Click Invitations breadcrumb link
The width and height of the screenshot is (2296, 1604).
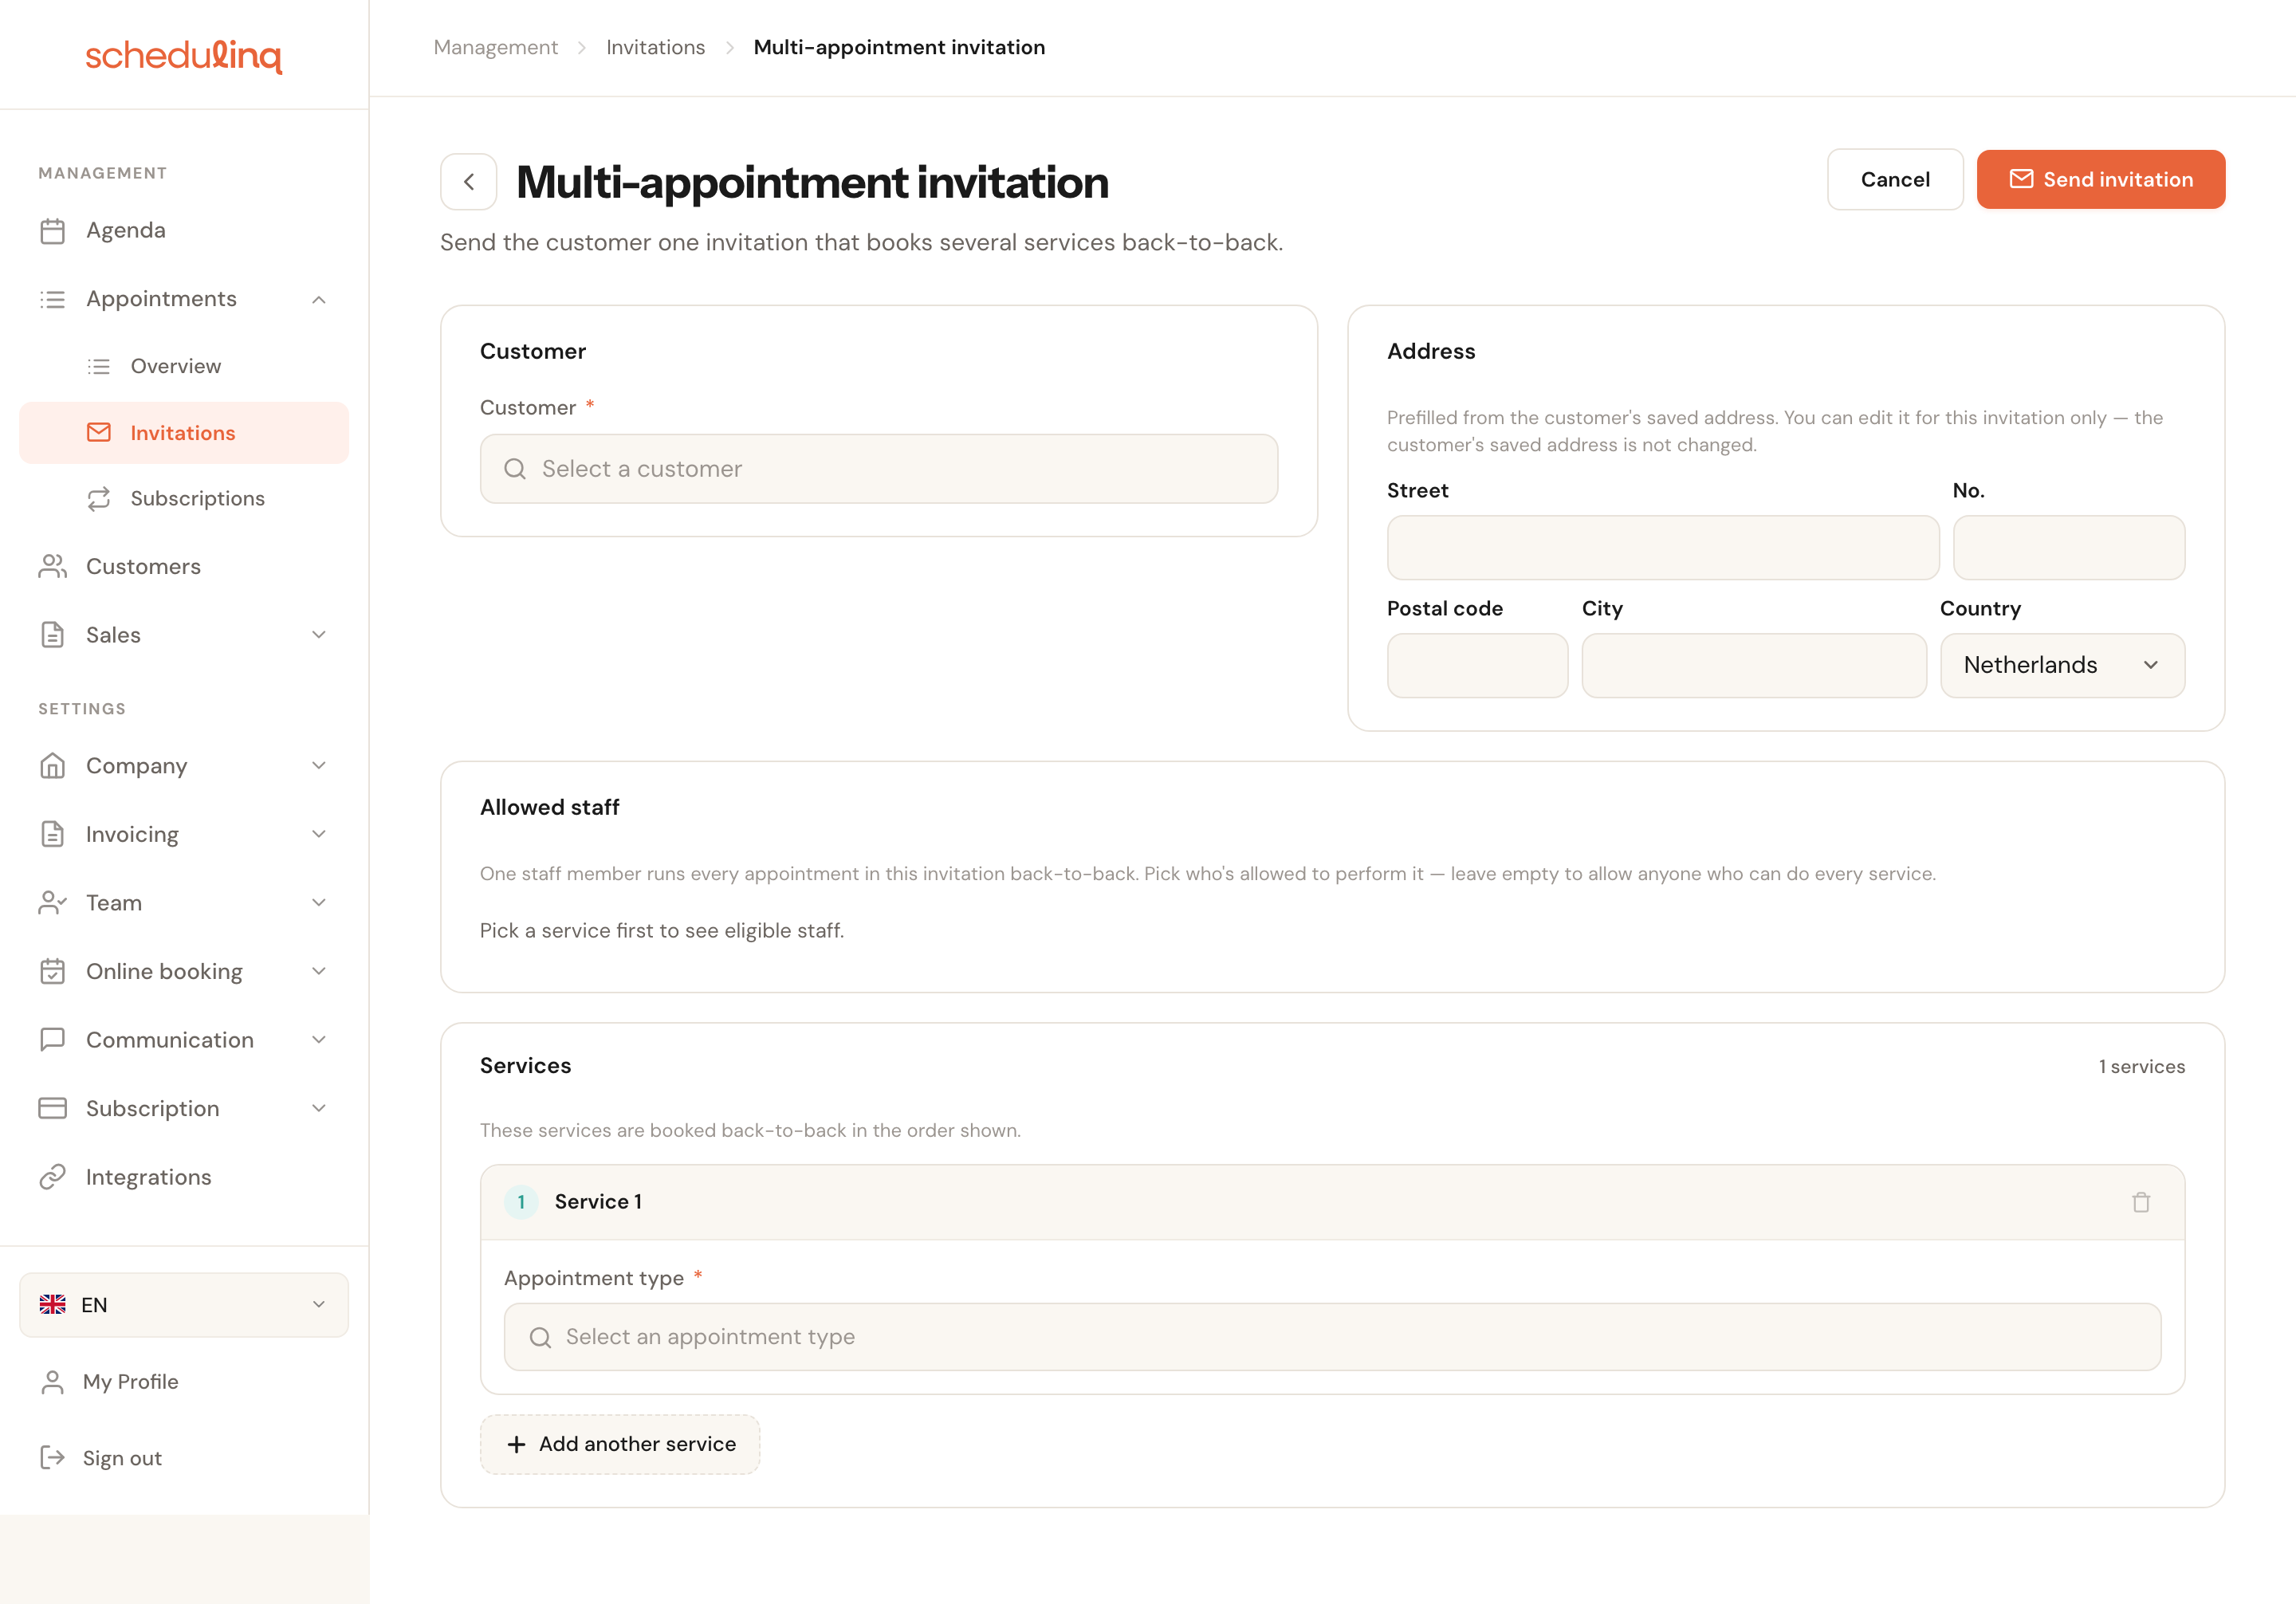(656, 47)
